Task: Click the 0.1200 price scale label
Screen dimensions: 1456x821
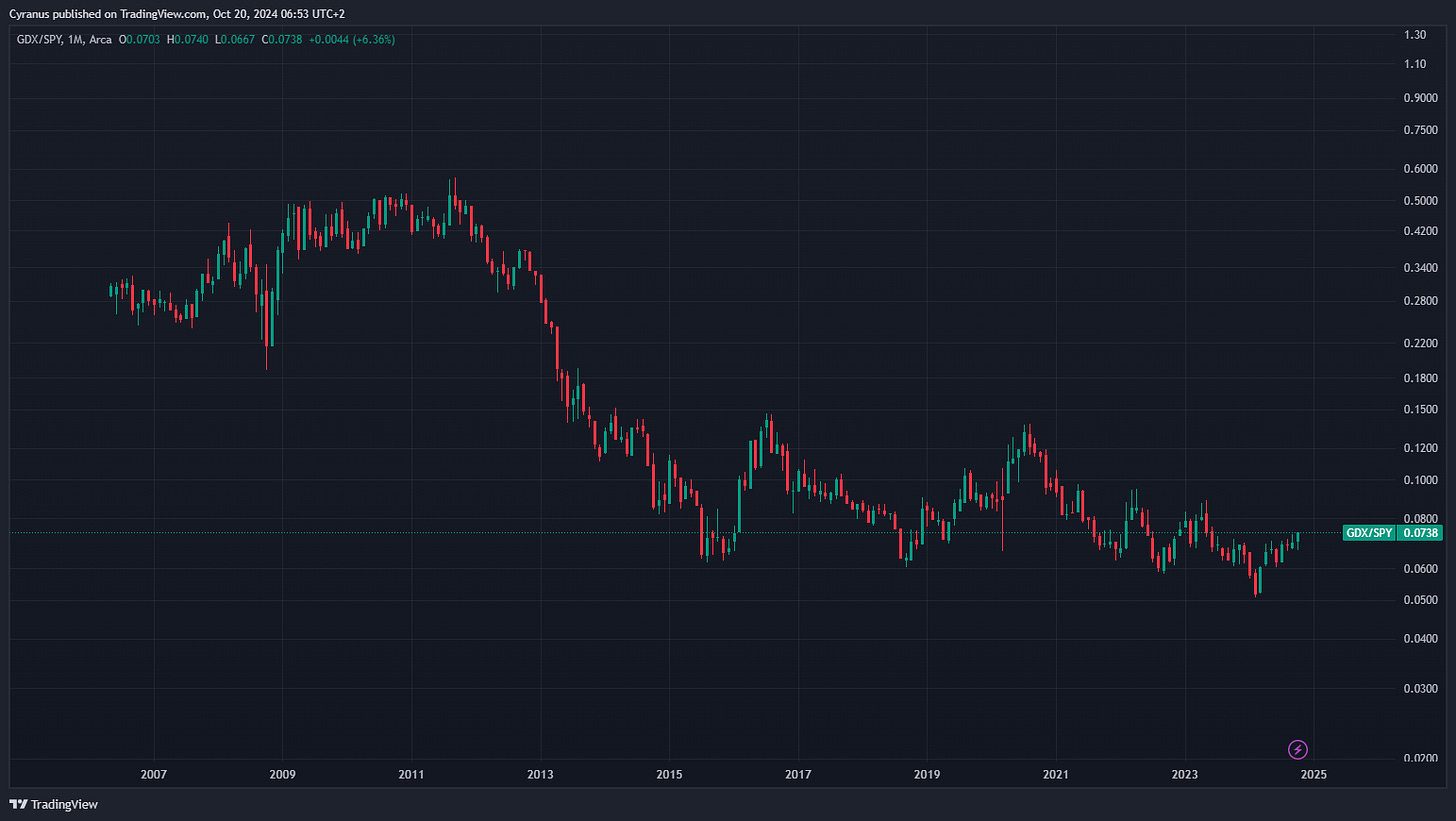Action: 1420,448
